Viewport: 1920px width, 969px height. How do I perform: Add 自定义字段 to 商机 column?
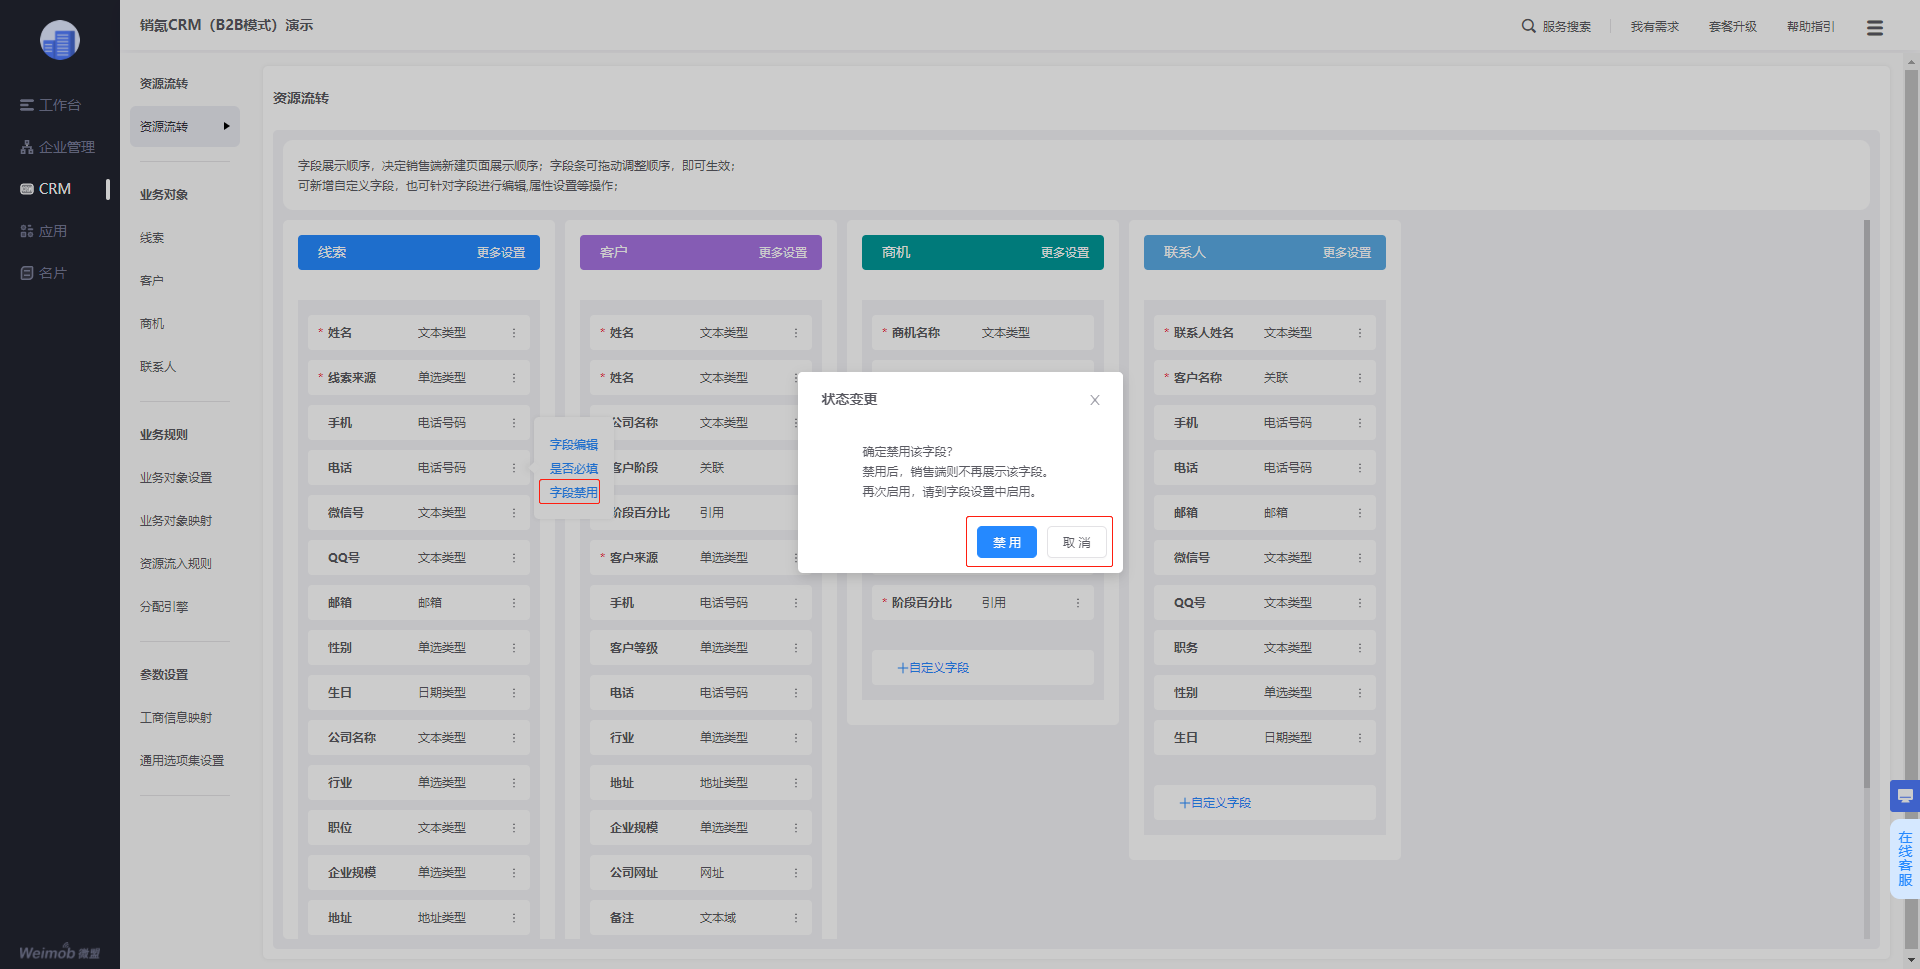coord(983,668)
